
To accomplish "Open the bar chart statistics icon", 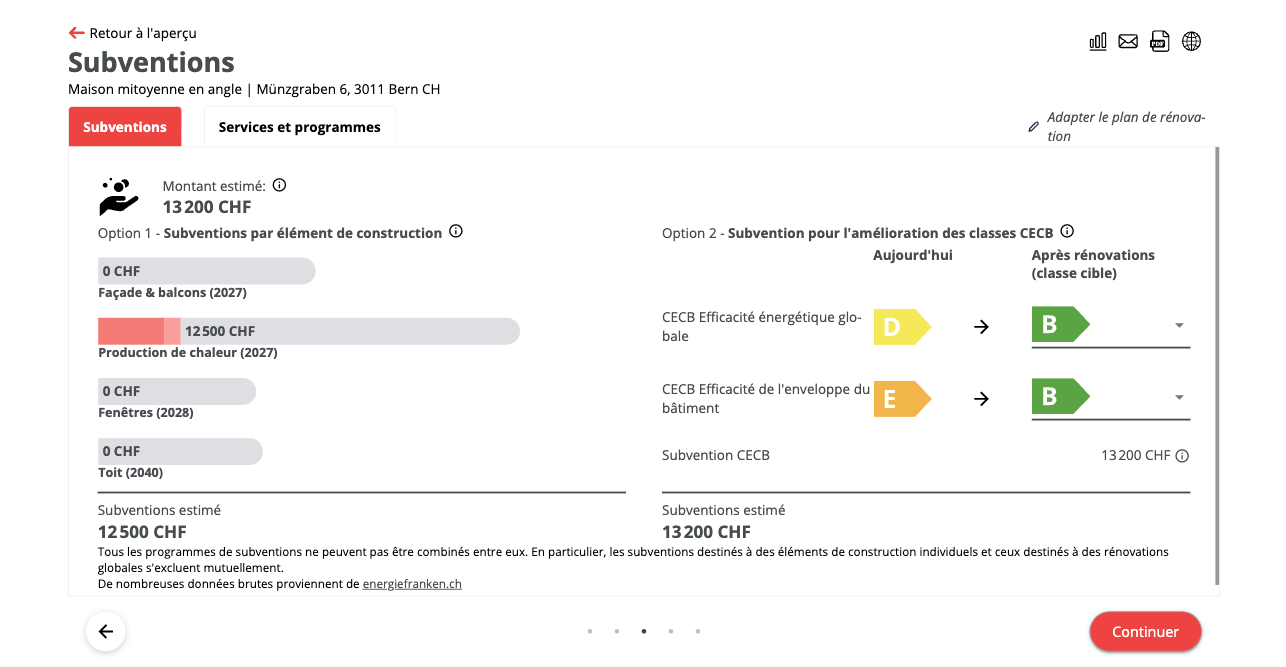I will click(x=1098, y=41).
